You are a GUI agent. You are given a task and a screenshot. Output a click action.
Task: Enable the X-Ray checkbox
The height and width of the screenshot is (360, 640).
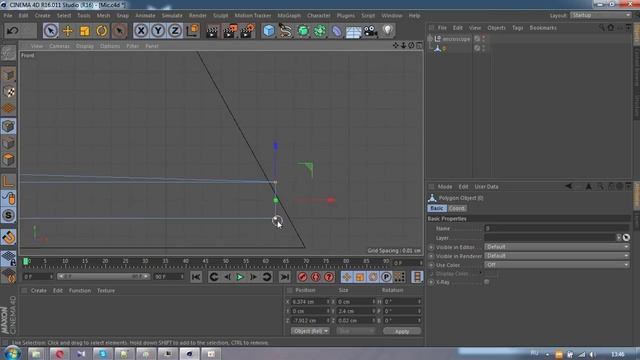click(487, 282)
